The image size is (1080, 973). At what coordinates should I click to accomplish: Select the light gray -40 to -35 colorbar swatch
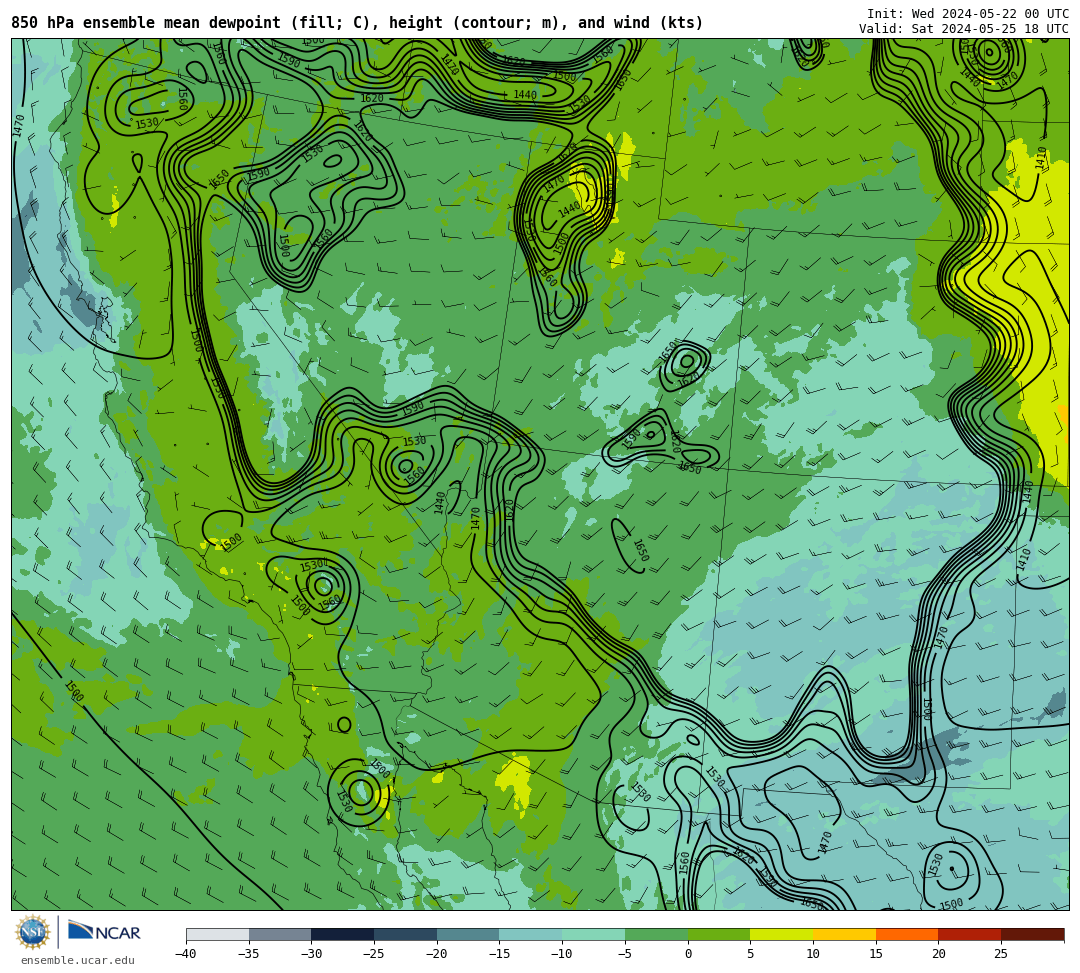click(218, 934)
